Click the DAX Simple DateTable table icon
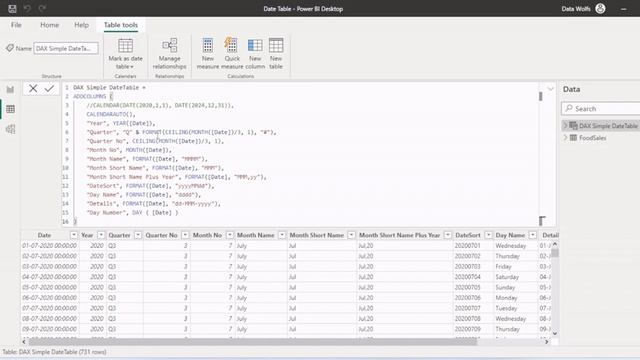This screenshot has width=640, height=360. point(573,126)
